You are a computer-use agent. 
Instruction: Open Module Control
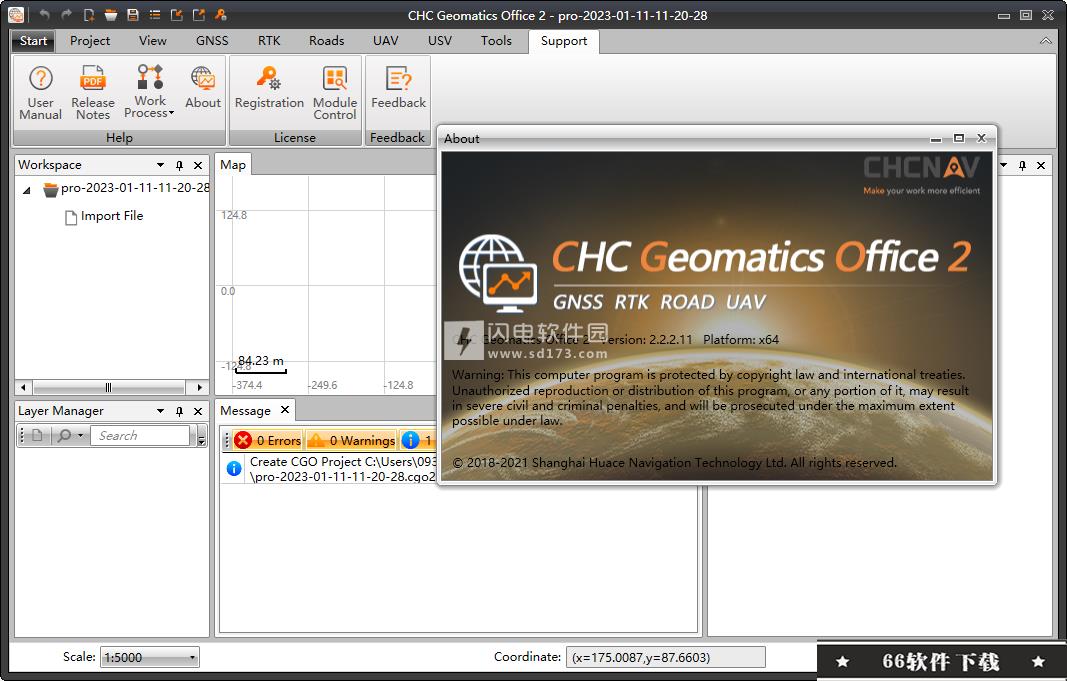tap(335, 93)
